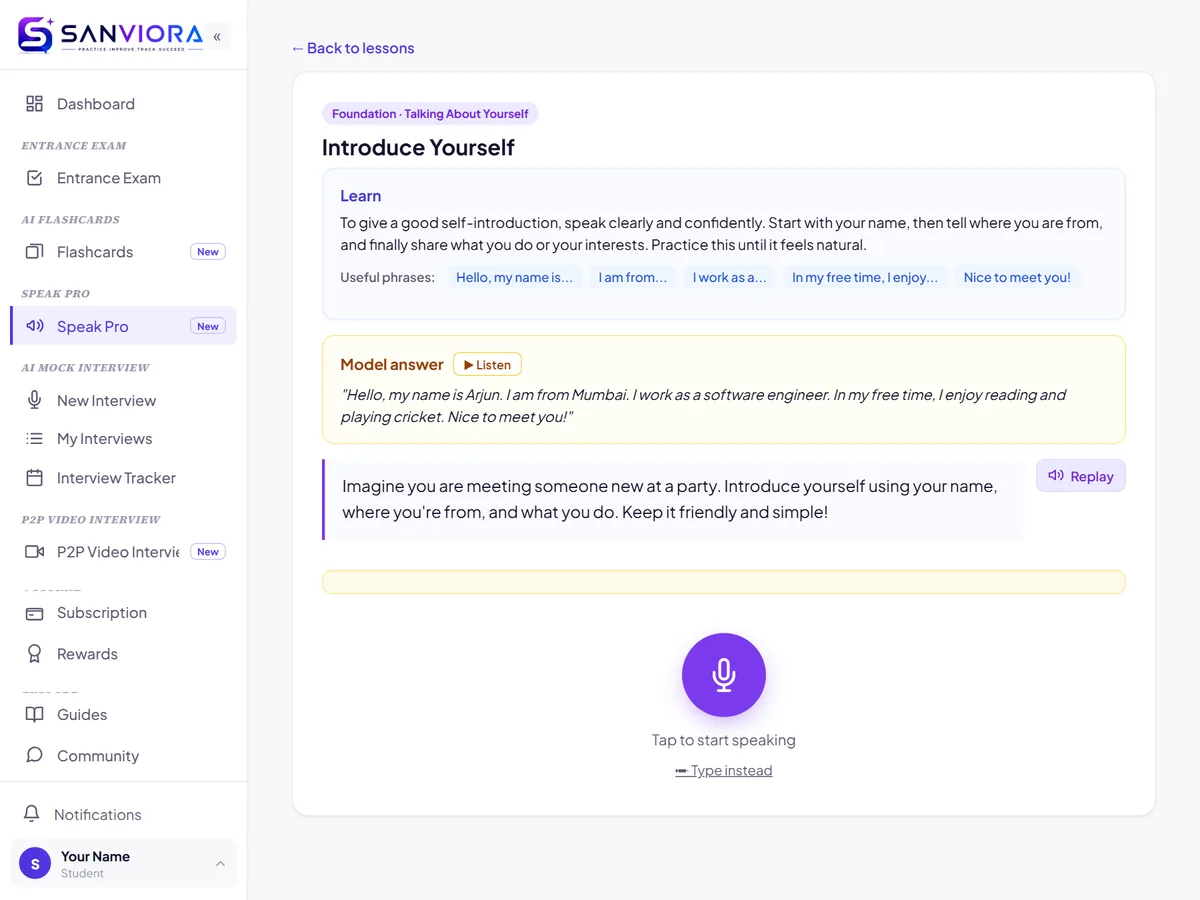Click the 'Nice to meet you!' phrase chip
The image size is (1200, 900).
click(x=1017, y=278)
